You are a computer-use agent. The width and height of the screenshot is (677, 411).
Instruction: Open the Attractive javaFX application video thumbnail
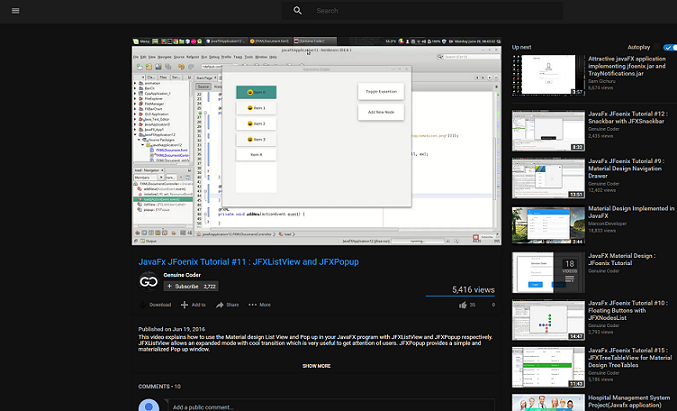[548, 75]
